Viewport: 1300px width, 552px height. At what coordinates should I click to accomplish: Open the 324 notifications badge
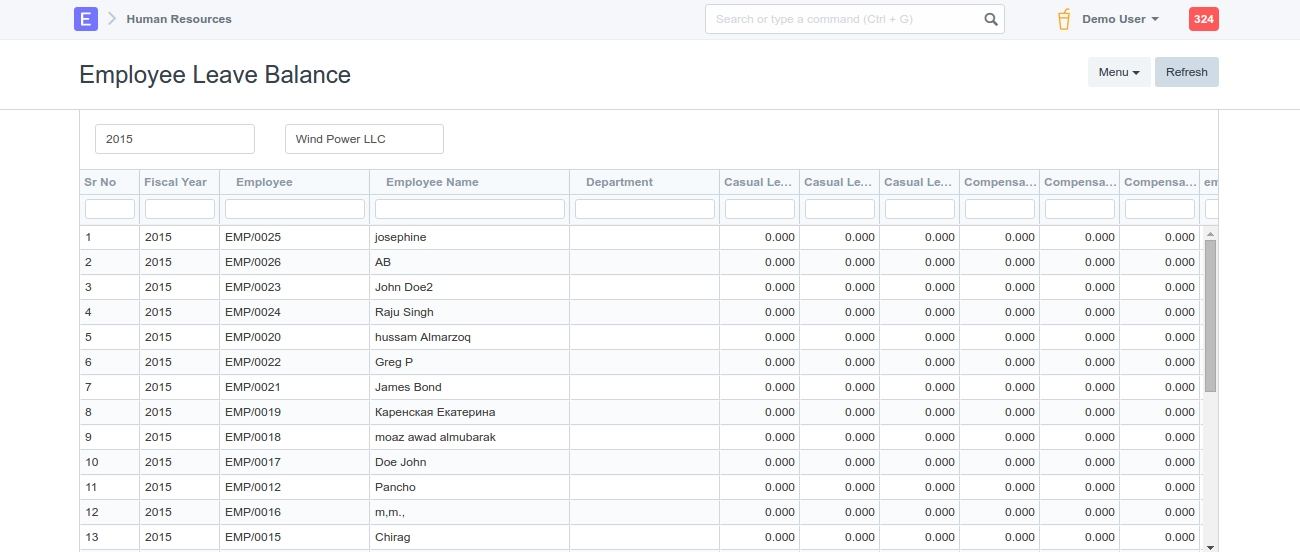click(1203, 19)
